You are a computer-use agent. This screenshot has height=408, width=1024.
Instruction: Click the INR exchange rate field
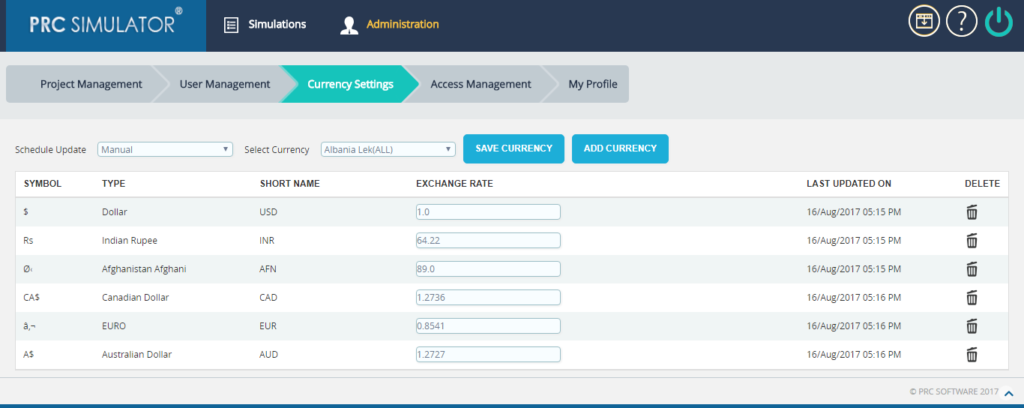[x=488, y=241]
